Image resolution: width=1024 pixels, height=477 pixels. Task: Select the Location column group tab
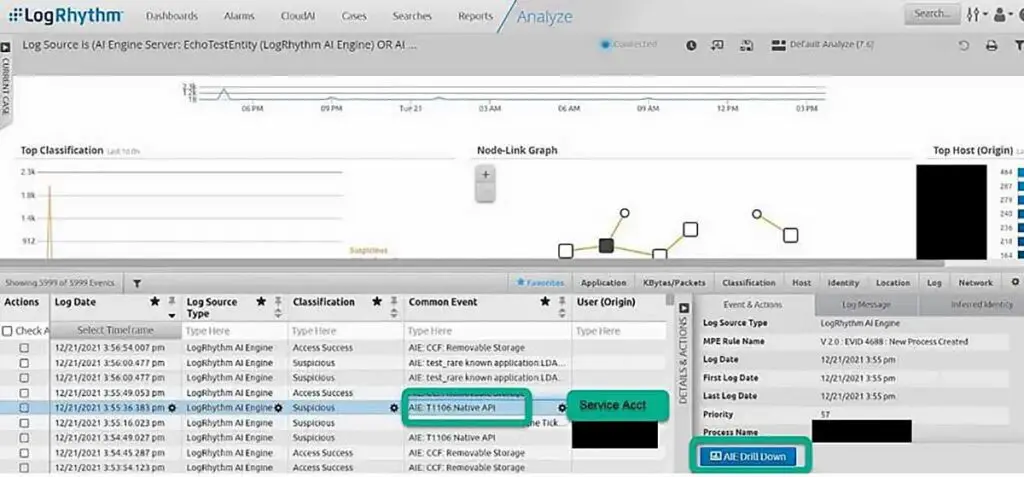893,283
